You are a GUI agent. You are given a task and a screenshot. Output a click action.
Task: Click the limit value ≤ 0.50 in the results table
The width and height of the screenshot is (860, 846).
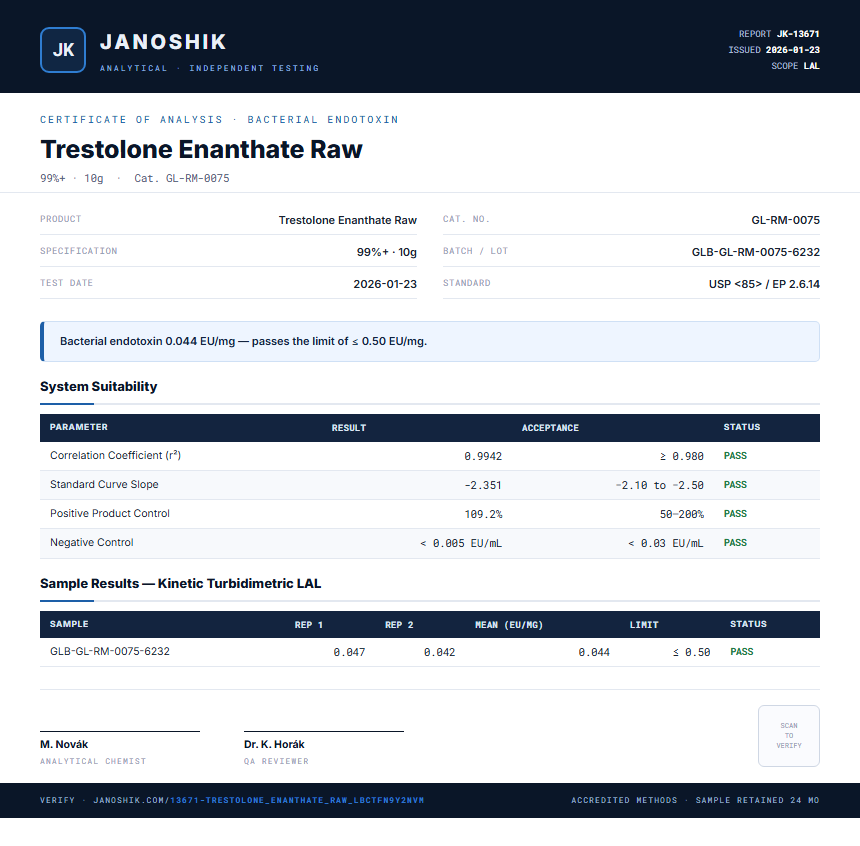tap(691, 652)
